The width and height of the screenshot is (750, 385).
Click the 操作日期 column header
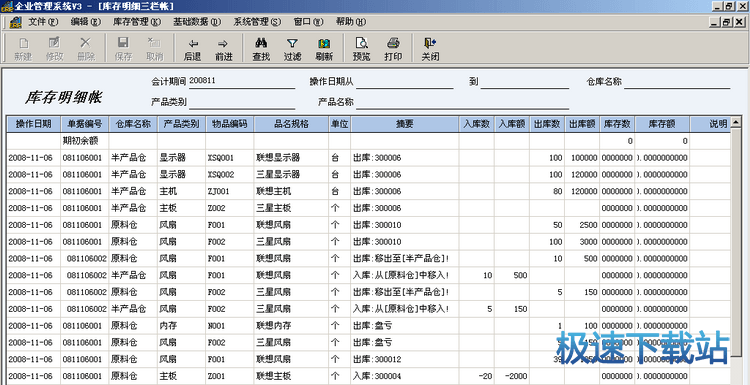[34, 124]
